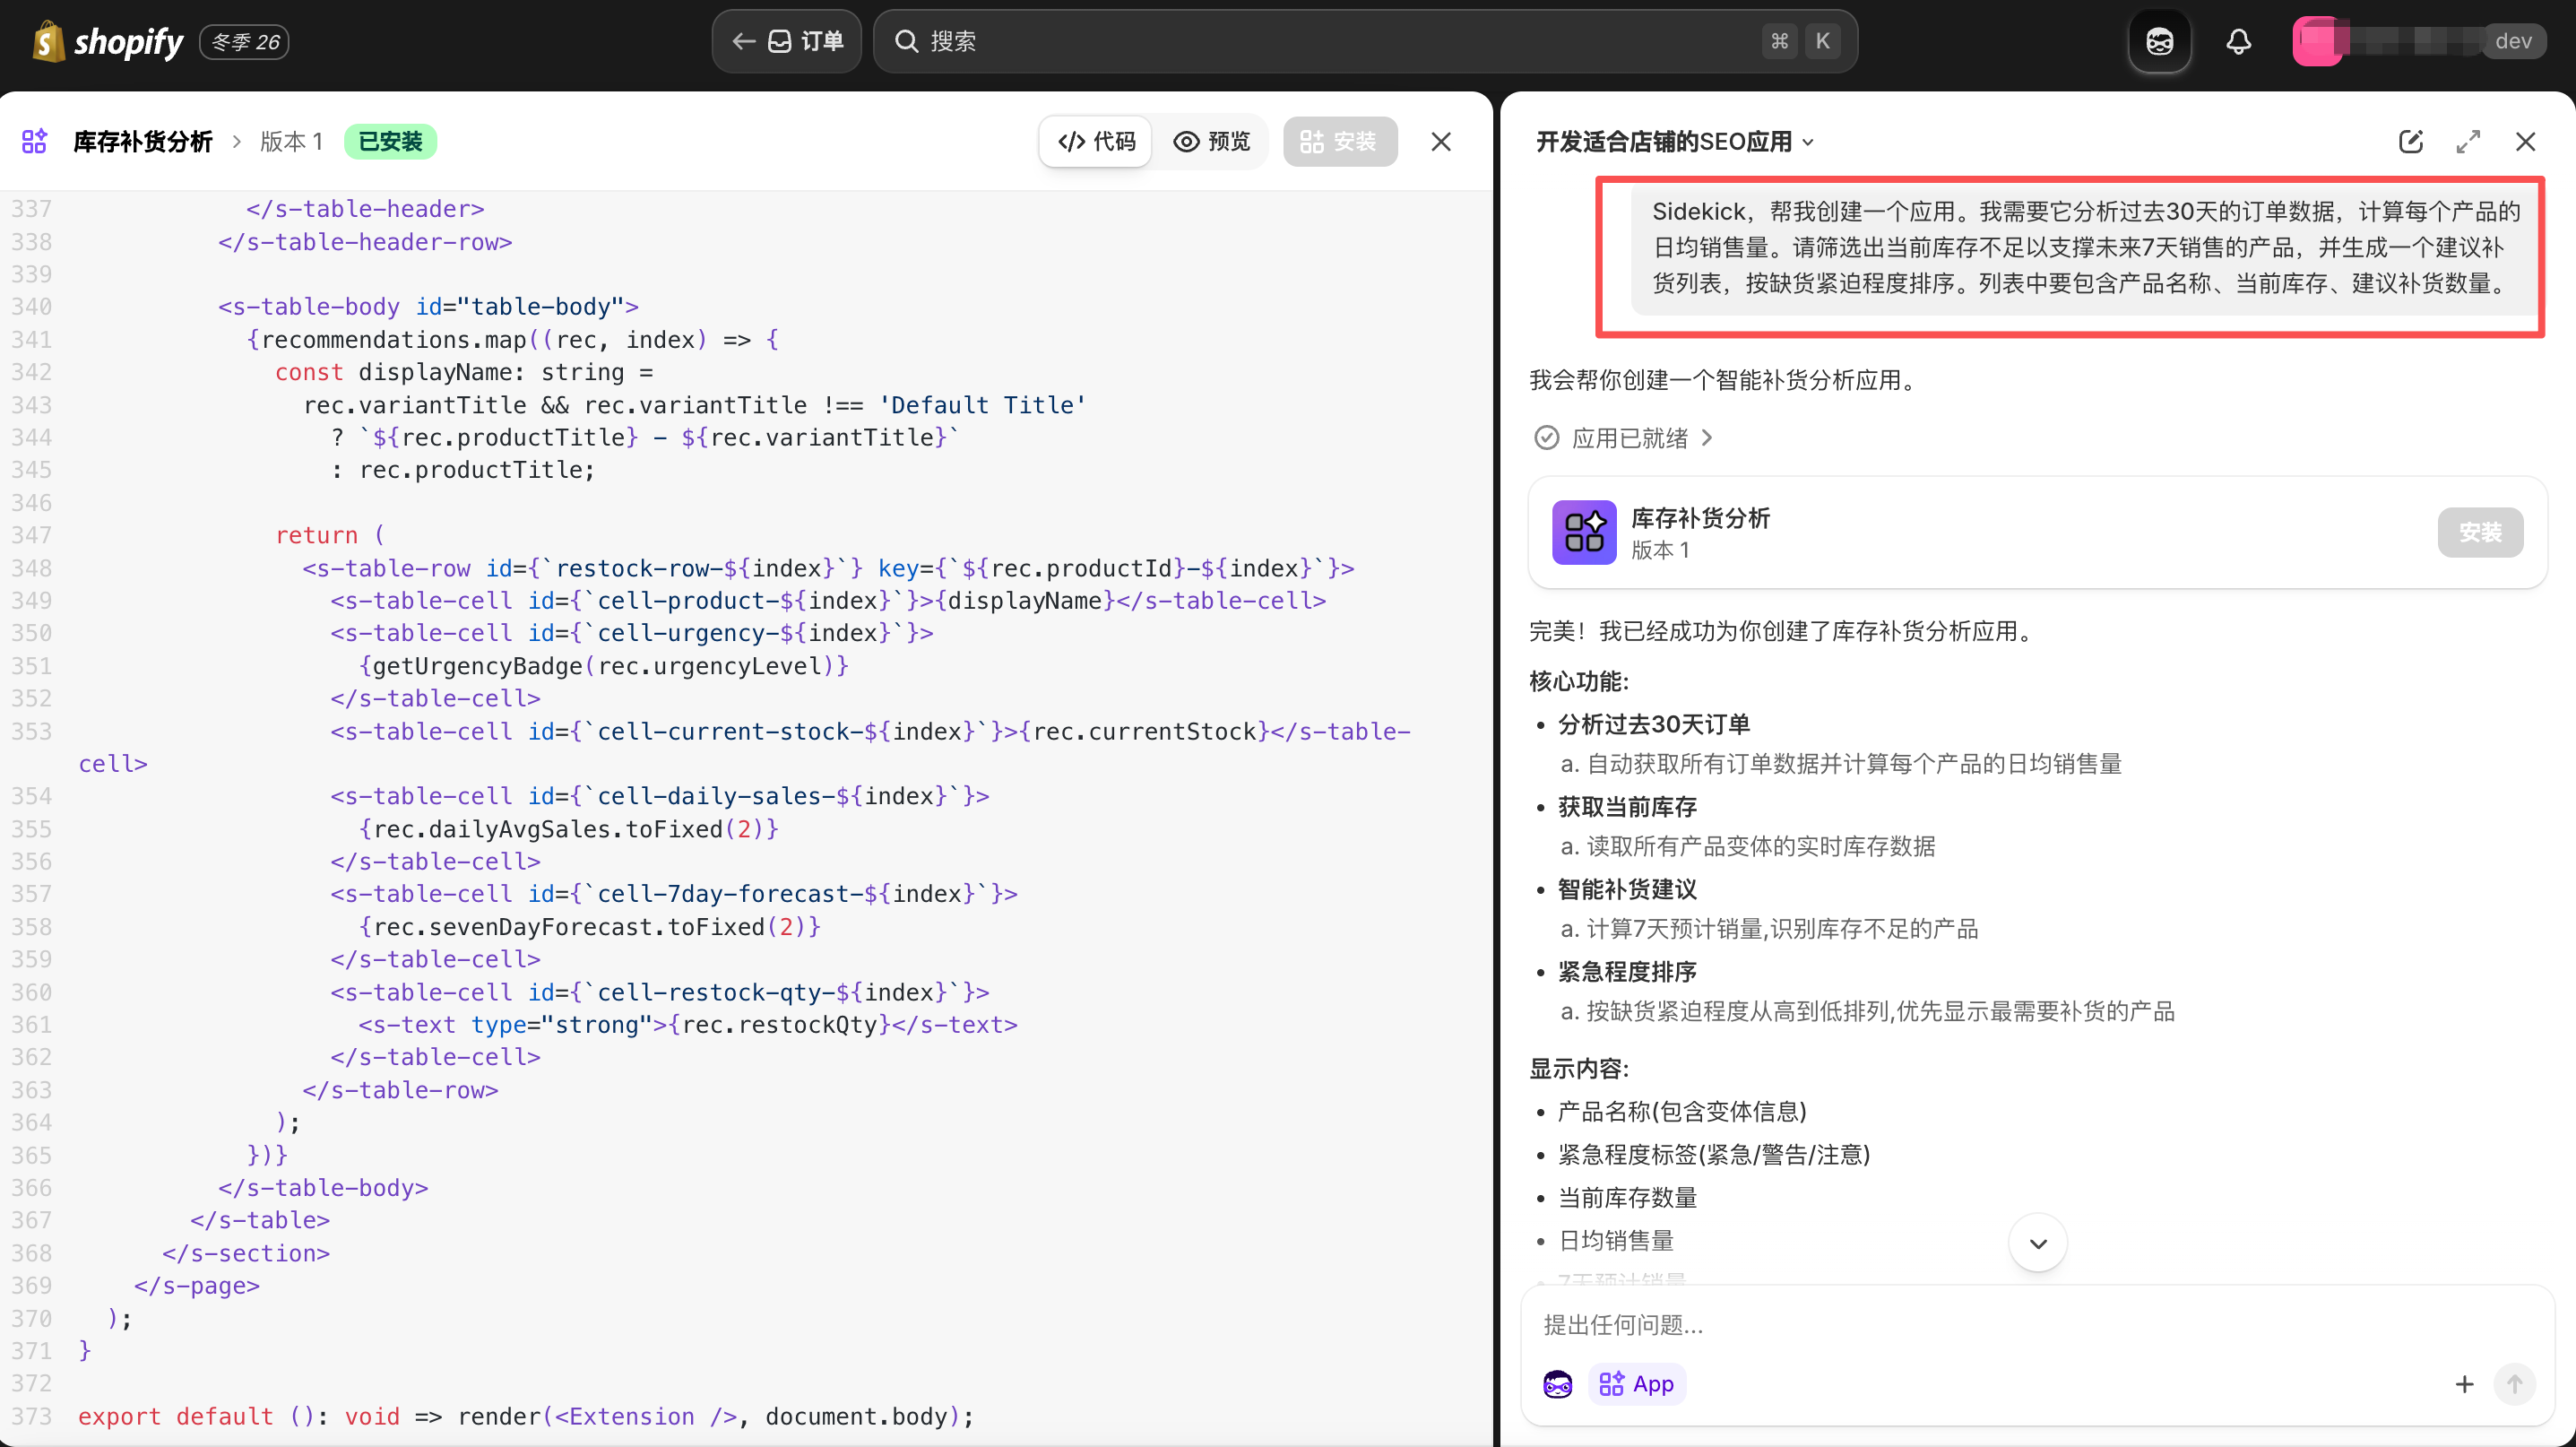Open the 冬季 26 edition badge
The width and height of the screenshot is (2576, 1447).
coord(245,41)
